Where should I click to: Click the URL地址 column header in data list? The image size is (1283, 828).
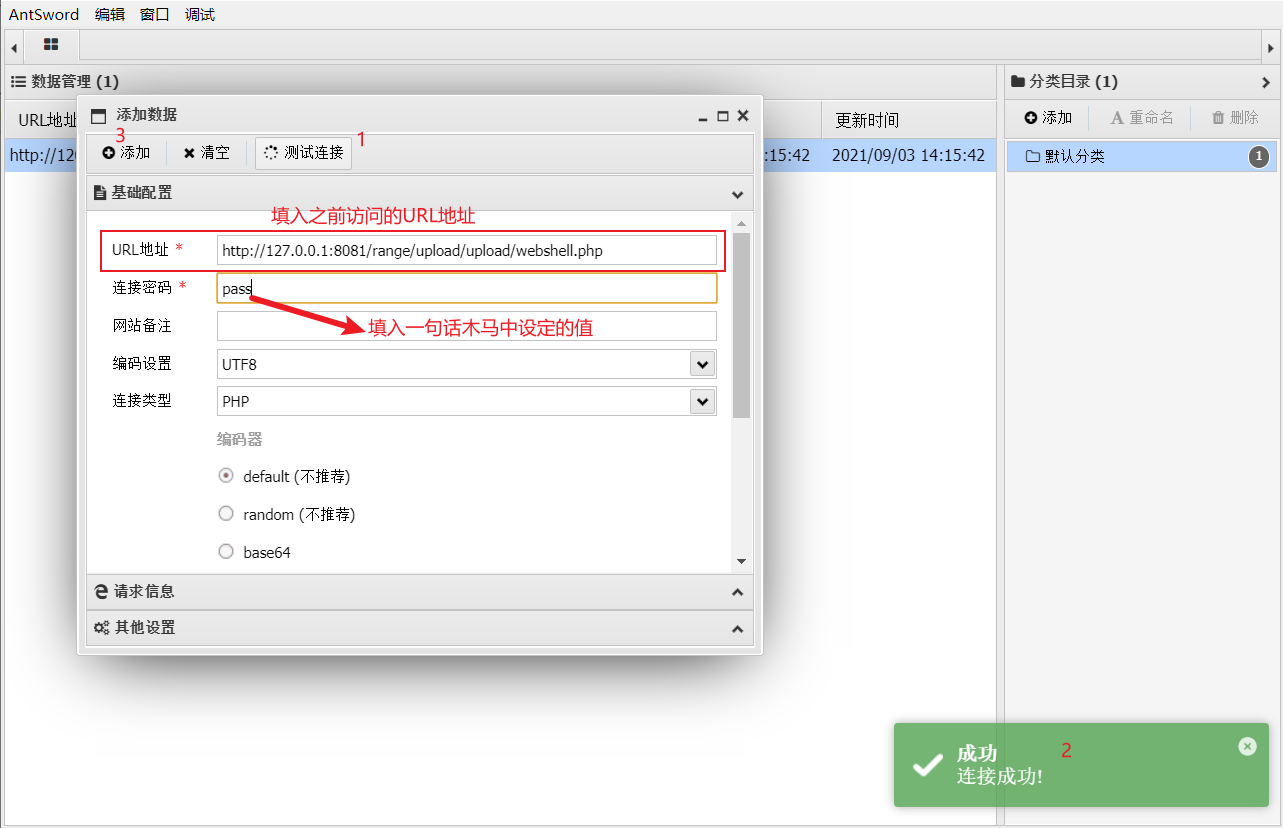tap(45, 120)
